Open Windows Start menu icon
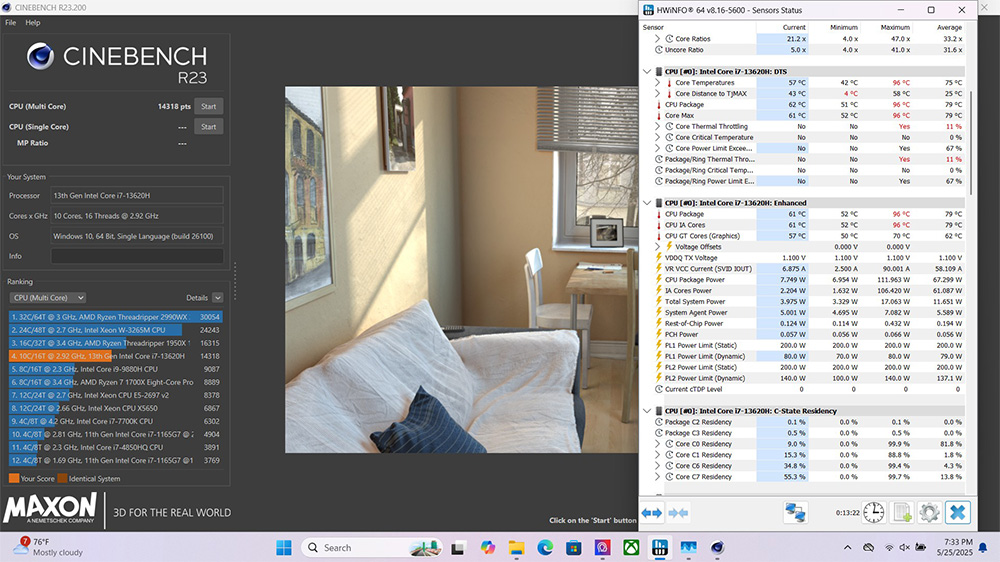The image size is (1000, 562). tap(284, 547)
